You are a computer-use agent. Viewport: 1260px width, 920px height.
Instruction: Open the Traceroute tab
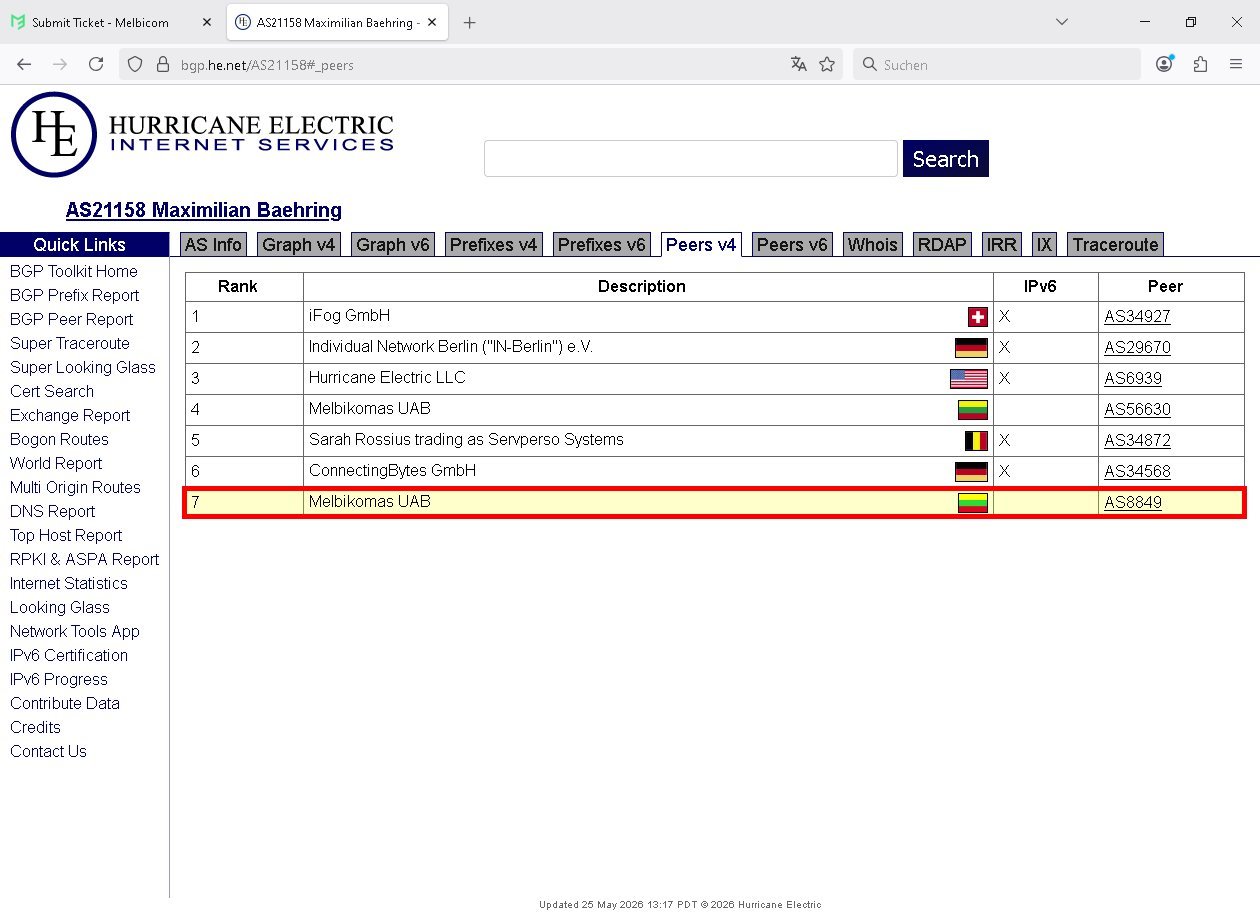pos(1115,245)
